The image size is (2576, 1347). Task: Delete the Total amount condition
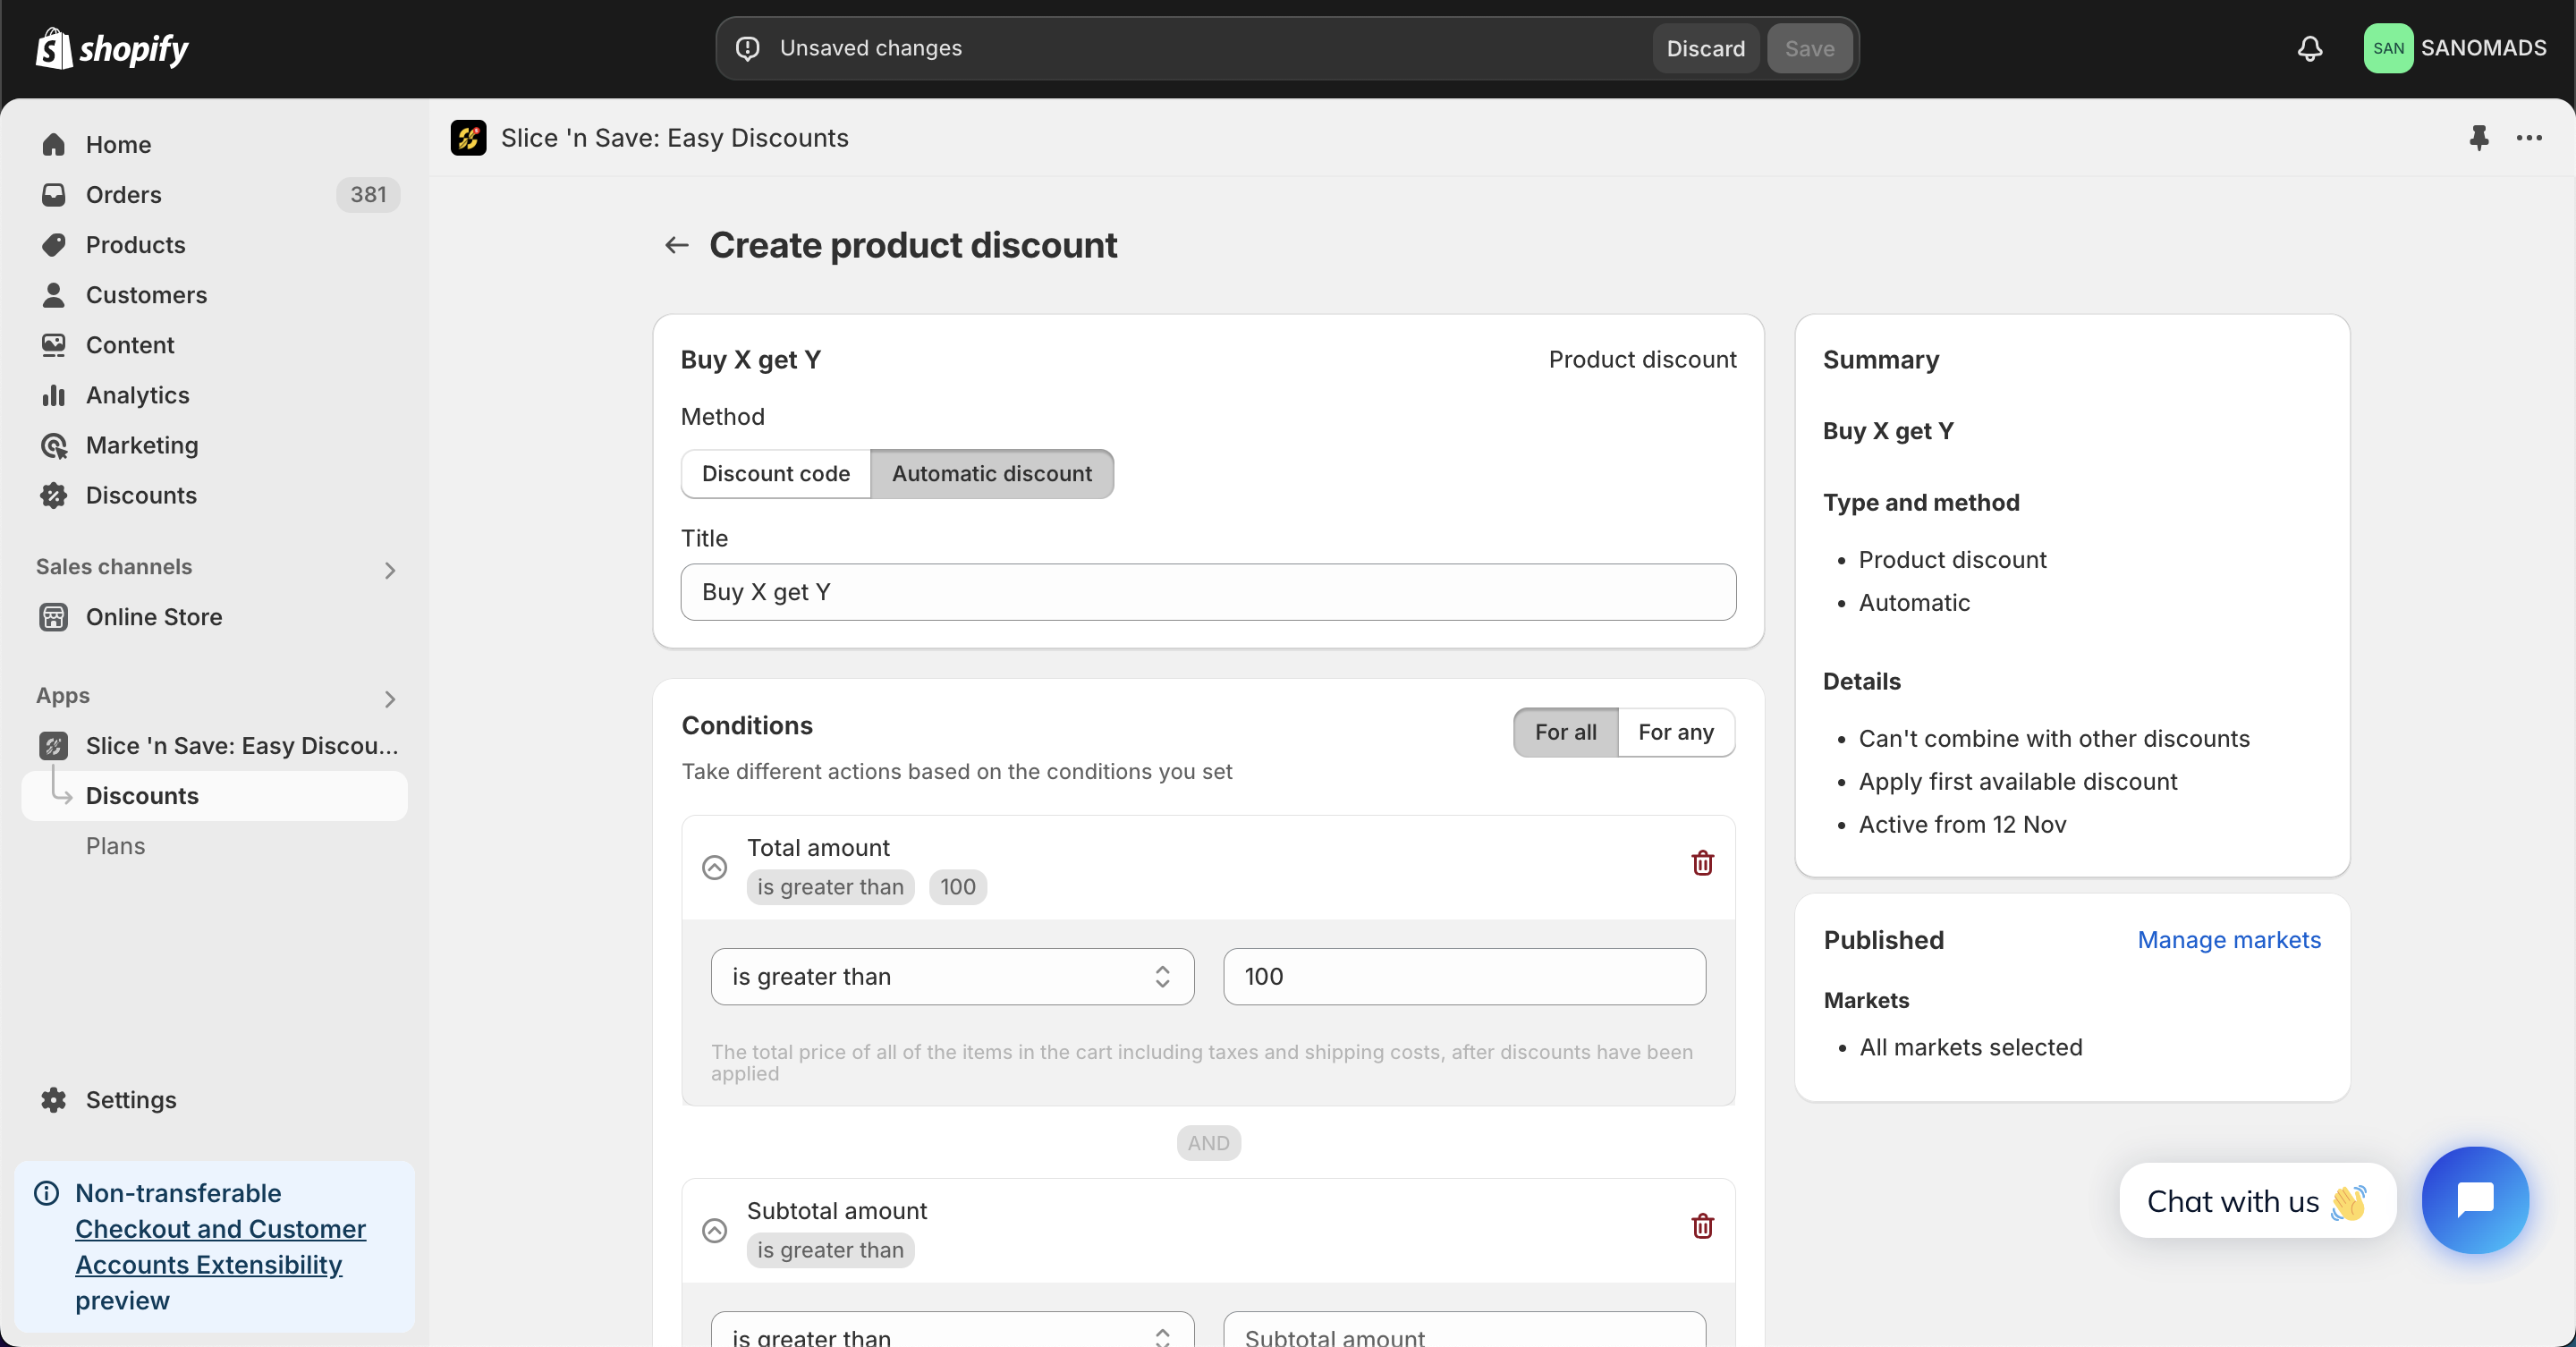tap(1702, 863)
